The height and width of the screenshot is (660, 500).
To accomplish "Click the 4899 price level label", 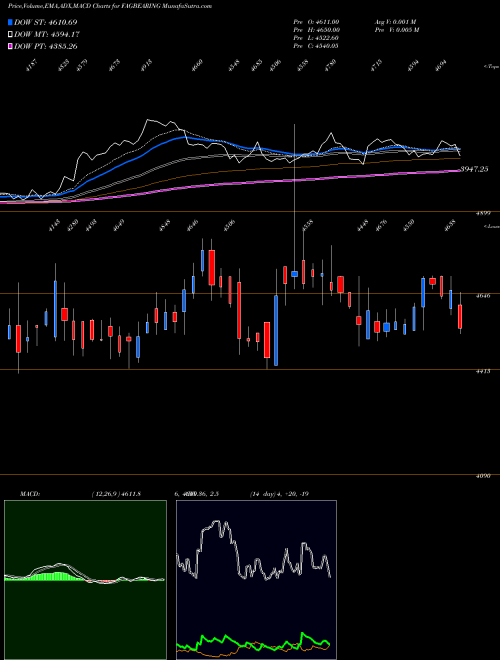I will click(x=483, y=214).
